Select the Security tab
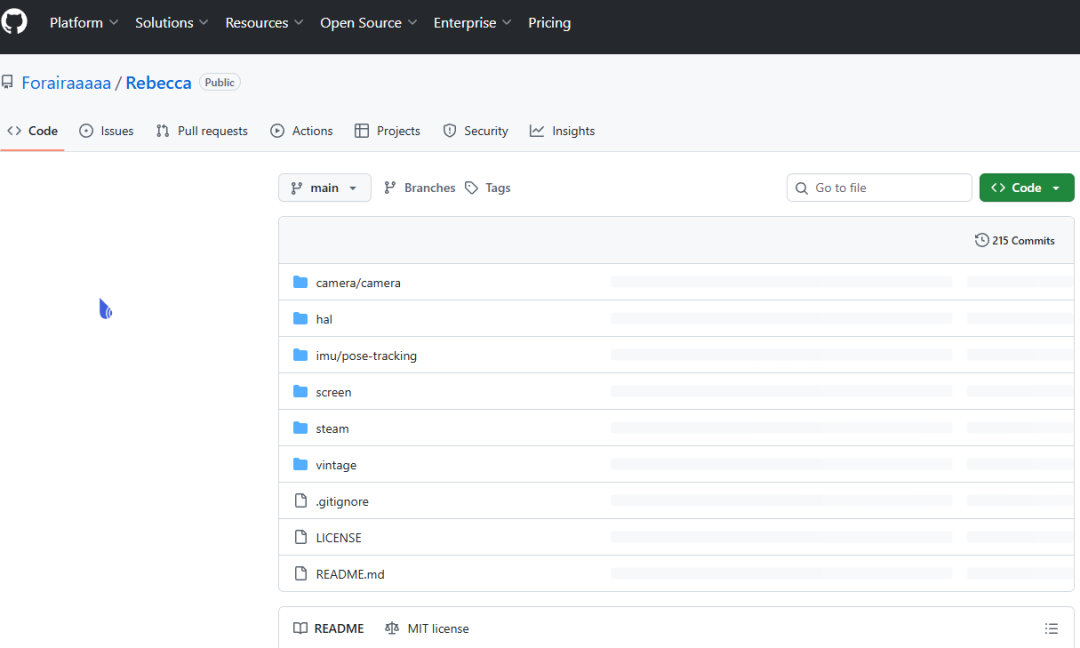The width and height of the screenshot is (1080, 648). pyautogui.click(x=476, y=131)
